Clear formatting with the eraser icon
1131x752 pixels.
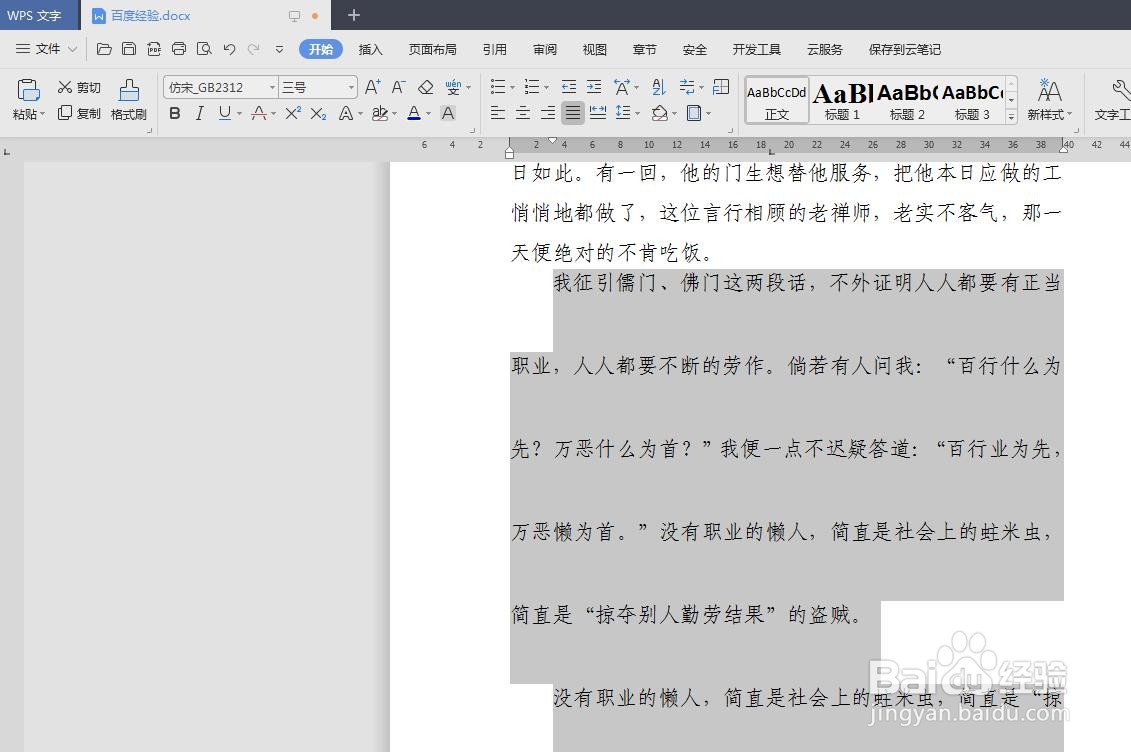pyautogui.click(x=424, y=87)
